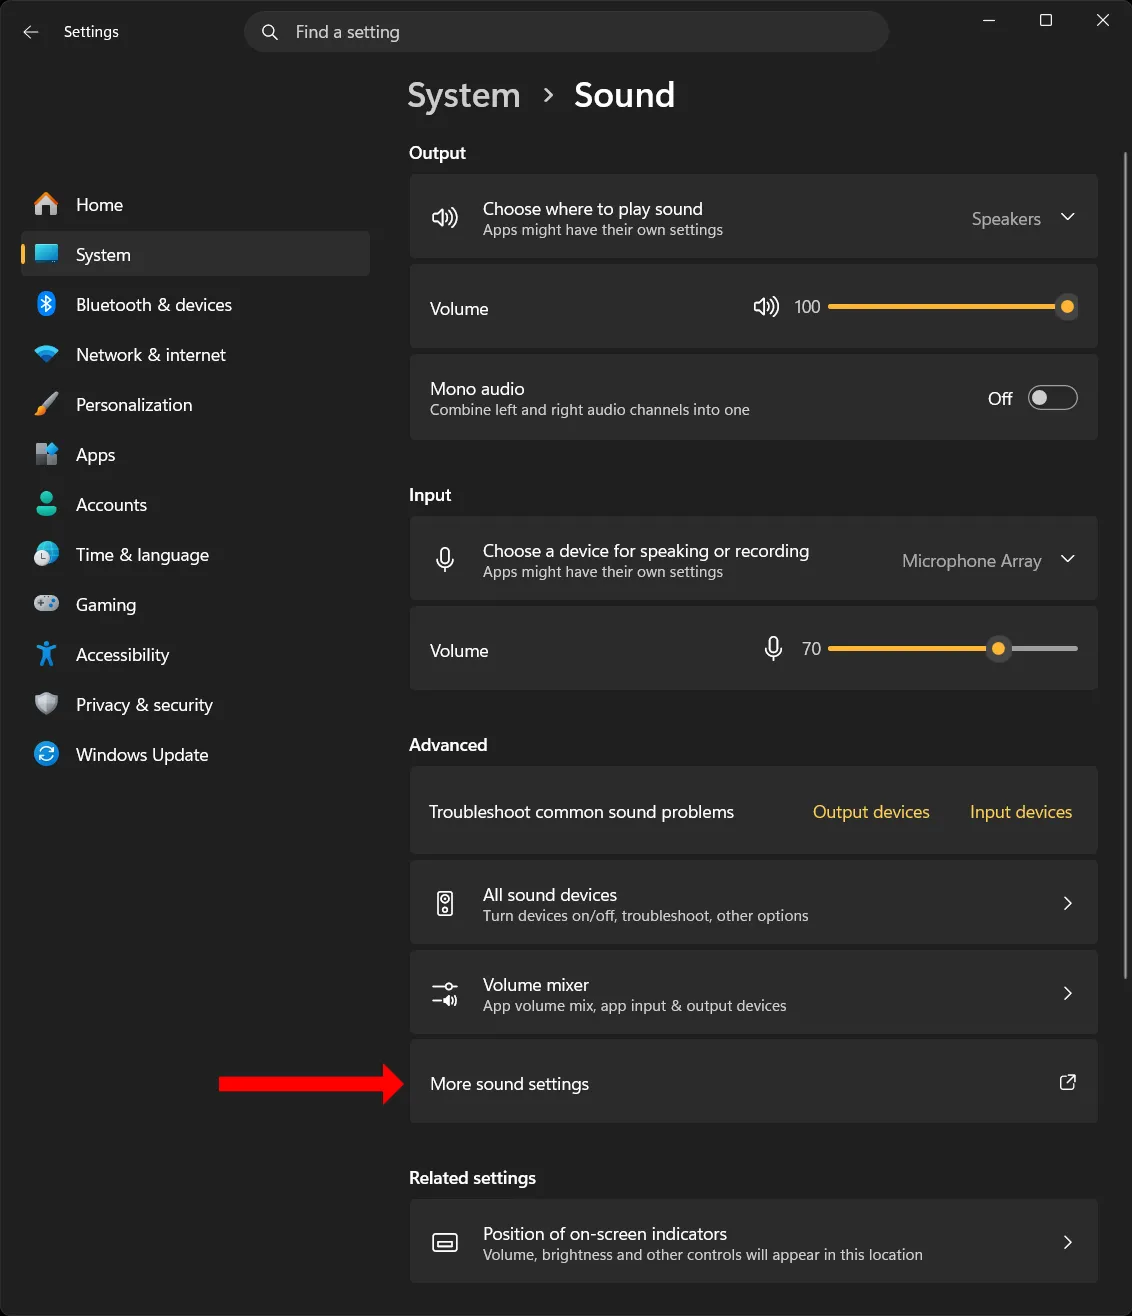Click the Find a setting search box
The image size is (1132, 1316).
click(x=566, y=32)
